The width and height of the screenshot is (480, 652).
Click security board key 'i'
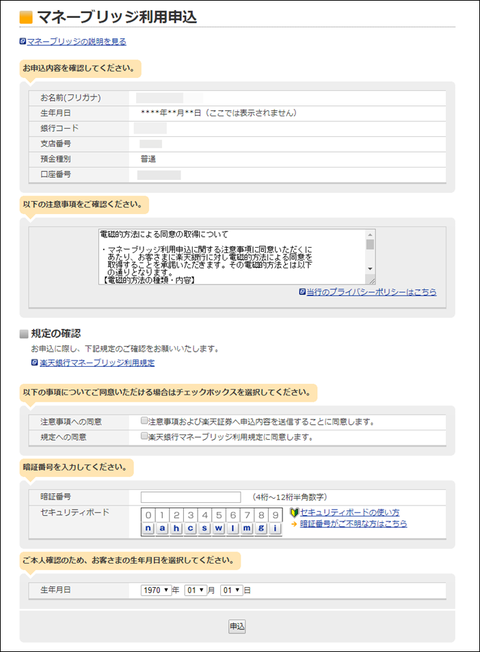pyautogui.click(x=275, y=528)
